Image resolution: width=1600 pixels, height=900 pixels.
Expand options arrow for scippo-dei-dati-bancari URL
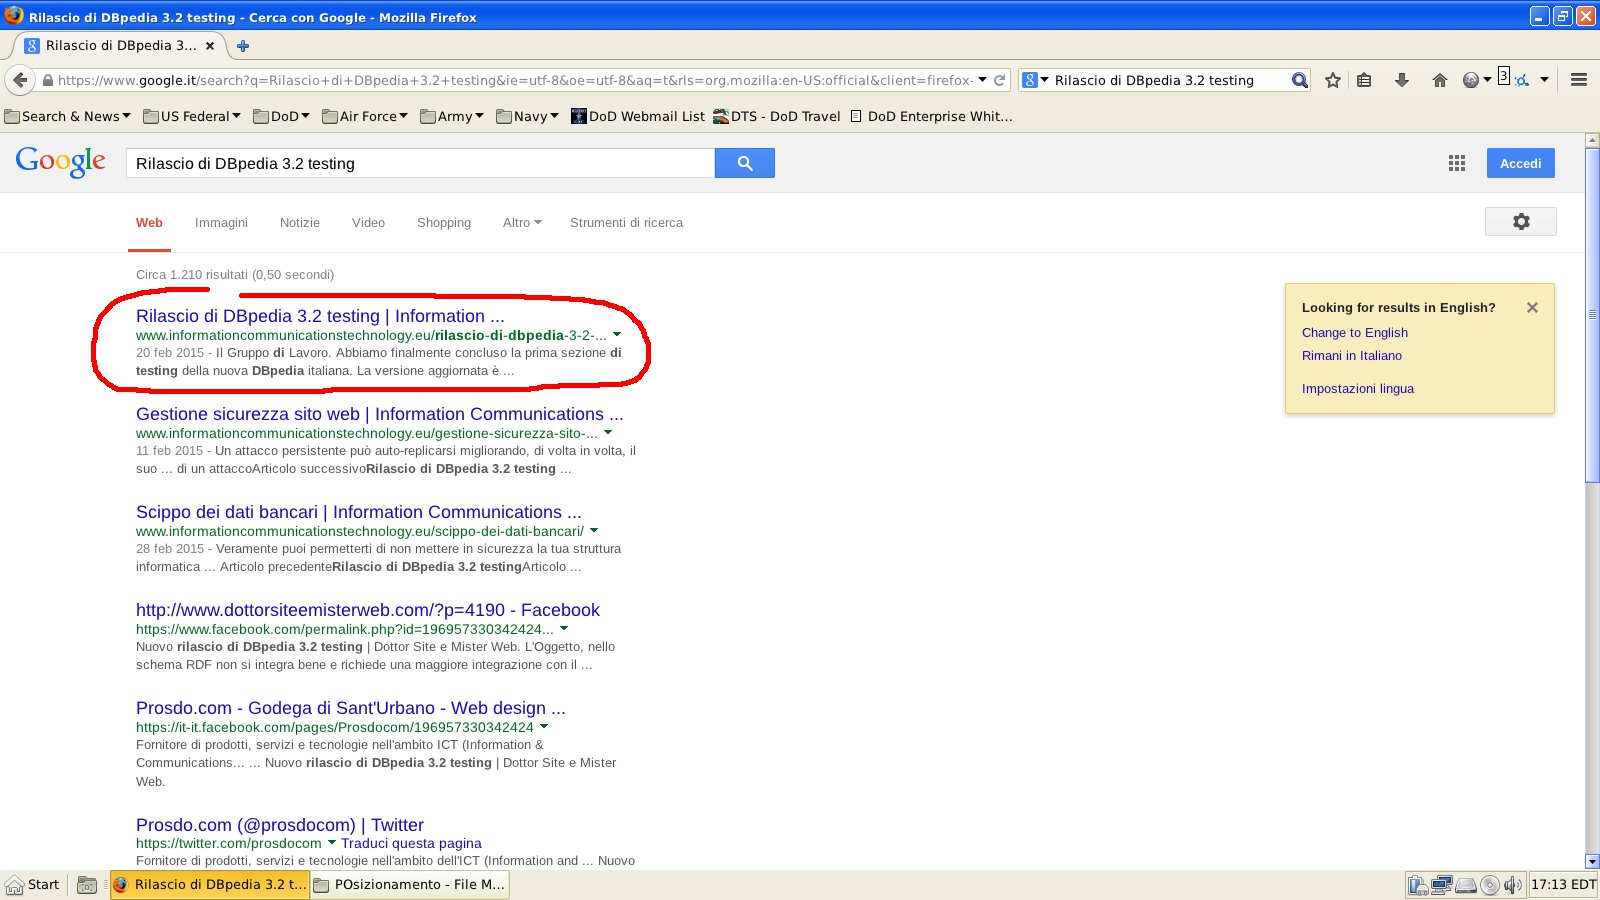[x=594, y=531]
